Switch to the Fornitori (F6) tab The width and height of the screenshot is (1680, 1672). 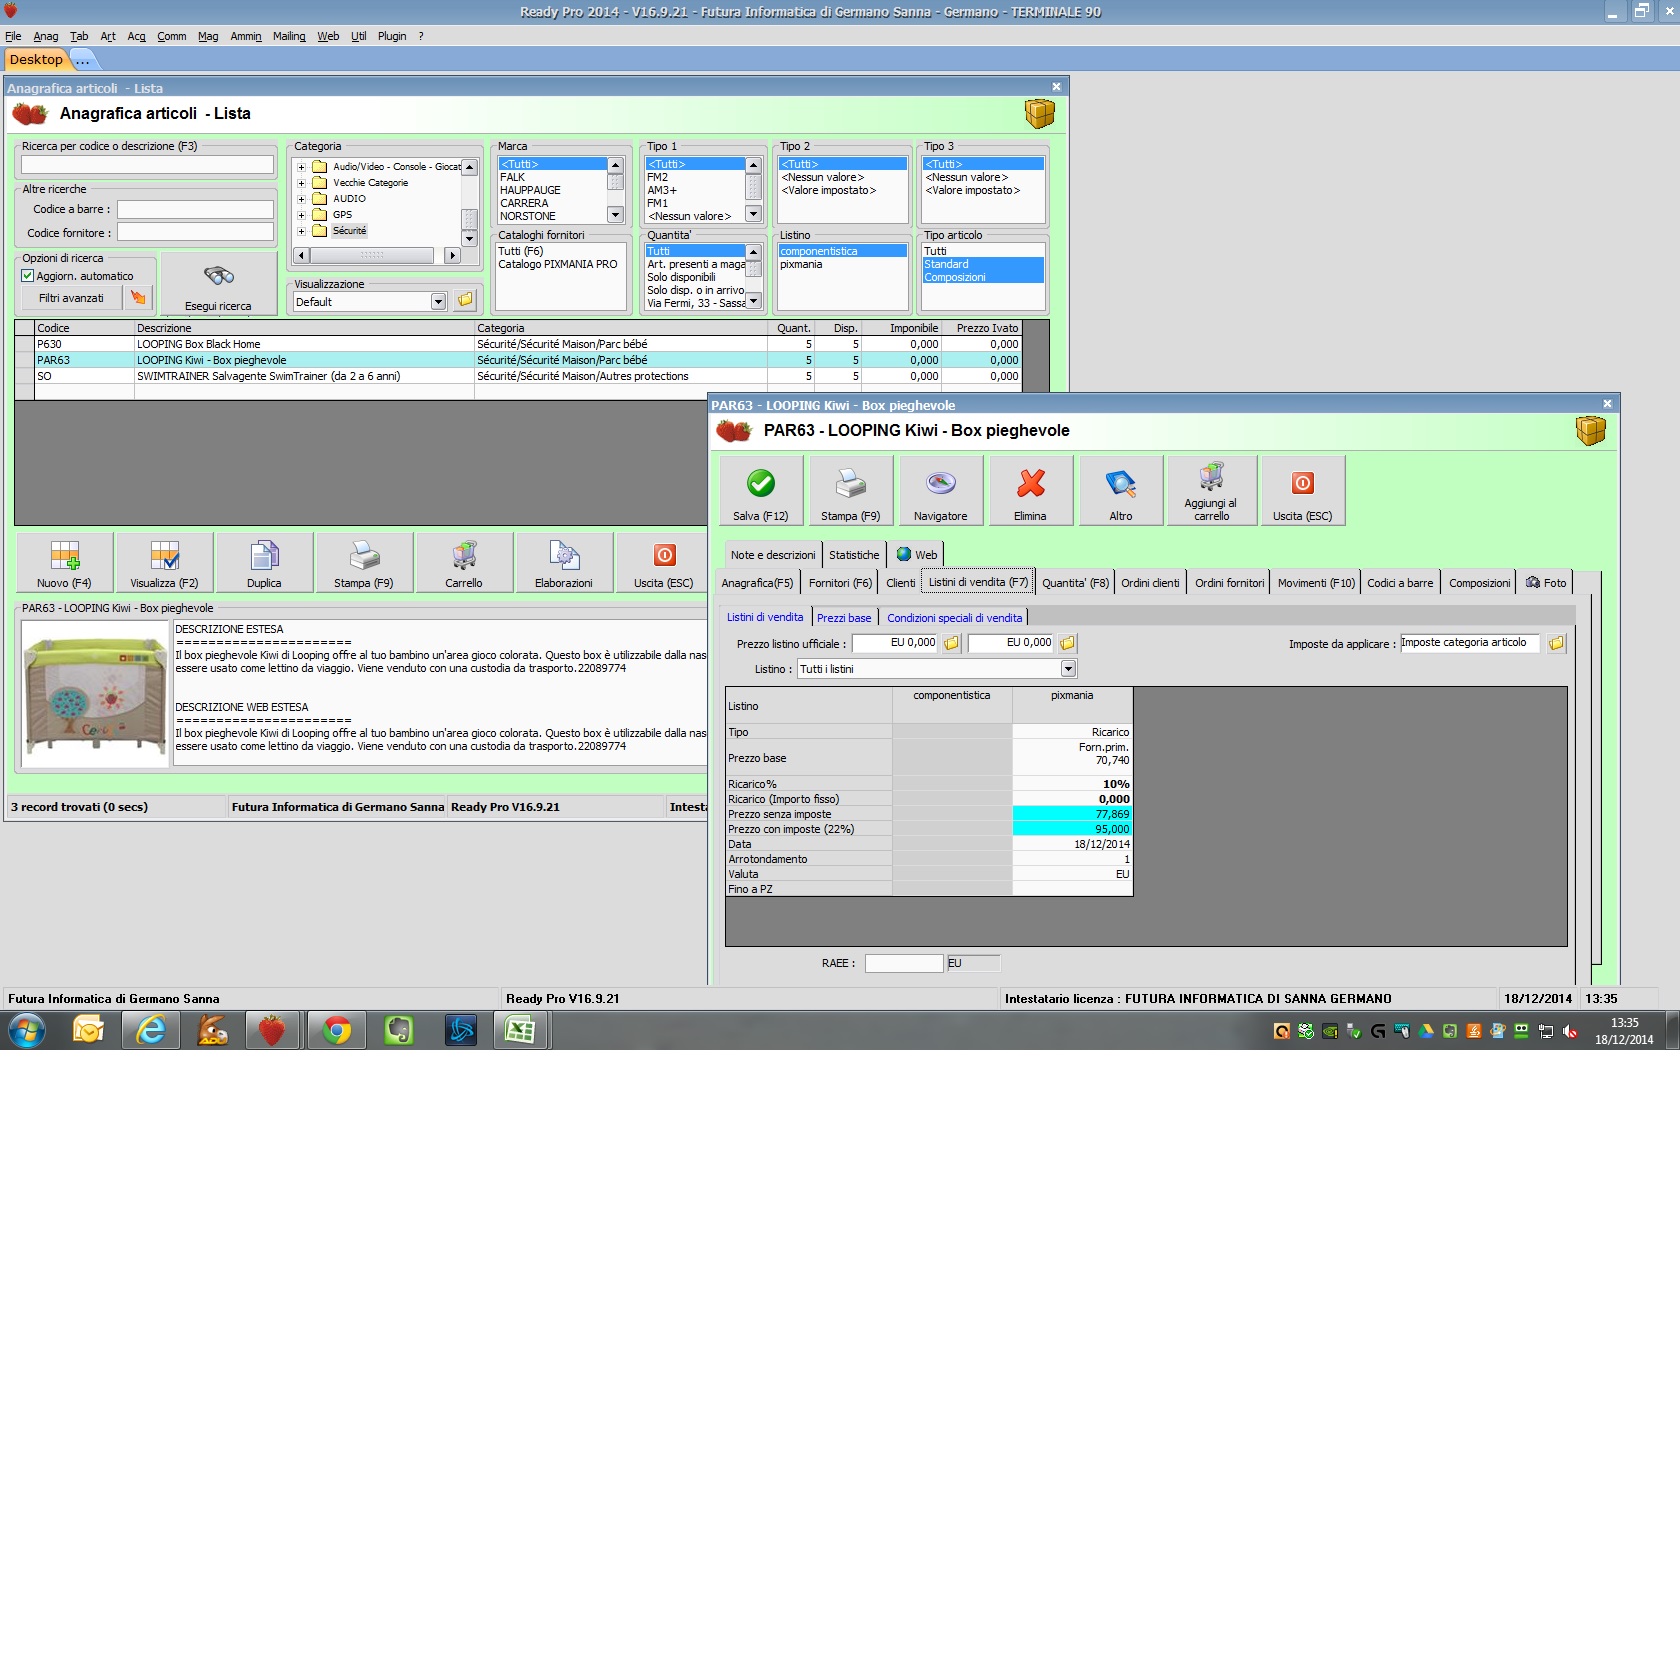coord(840,583)
